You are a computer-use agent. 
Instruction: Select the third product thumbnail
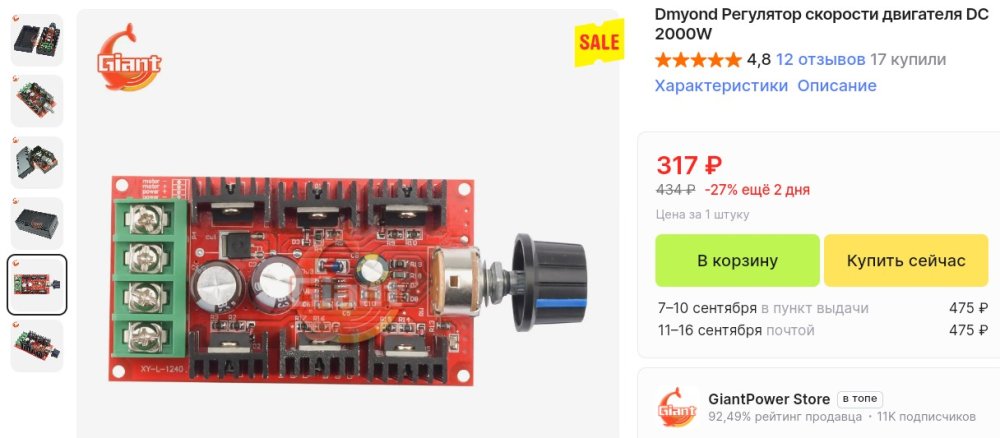click(x=37, y=162)
